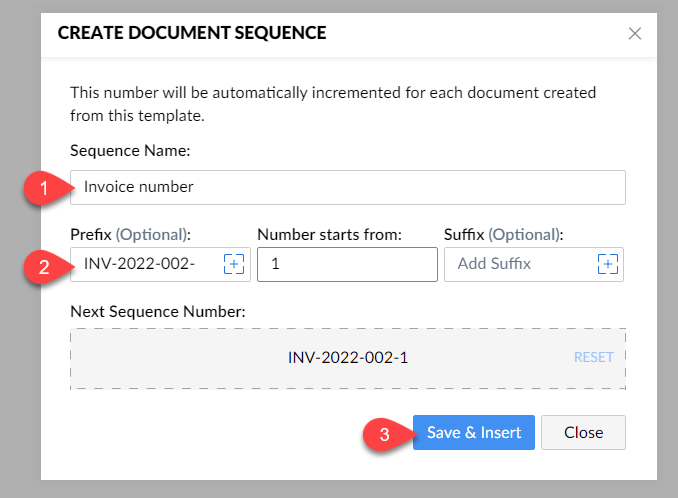Close the dialog using the X icon

(634, 33)
